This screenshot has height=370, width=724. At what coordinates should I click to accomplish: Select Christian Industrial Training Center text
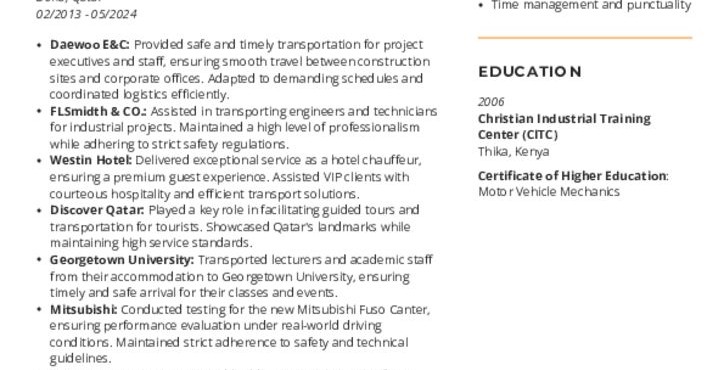point(564,127)
